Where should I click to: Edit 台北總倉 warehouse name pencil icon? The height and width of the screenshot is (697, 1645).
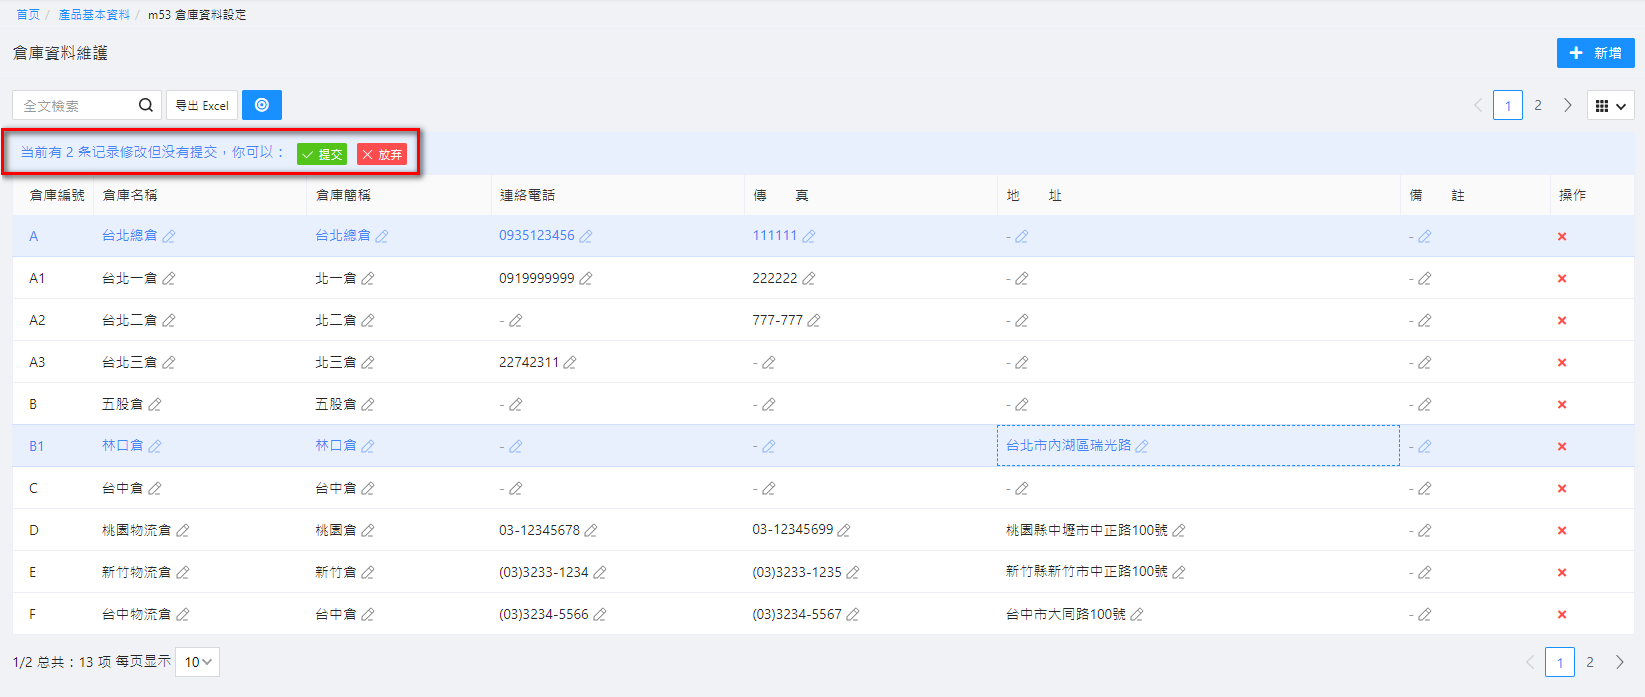pos(169,237)
